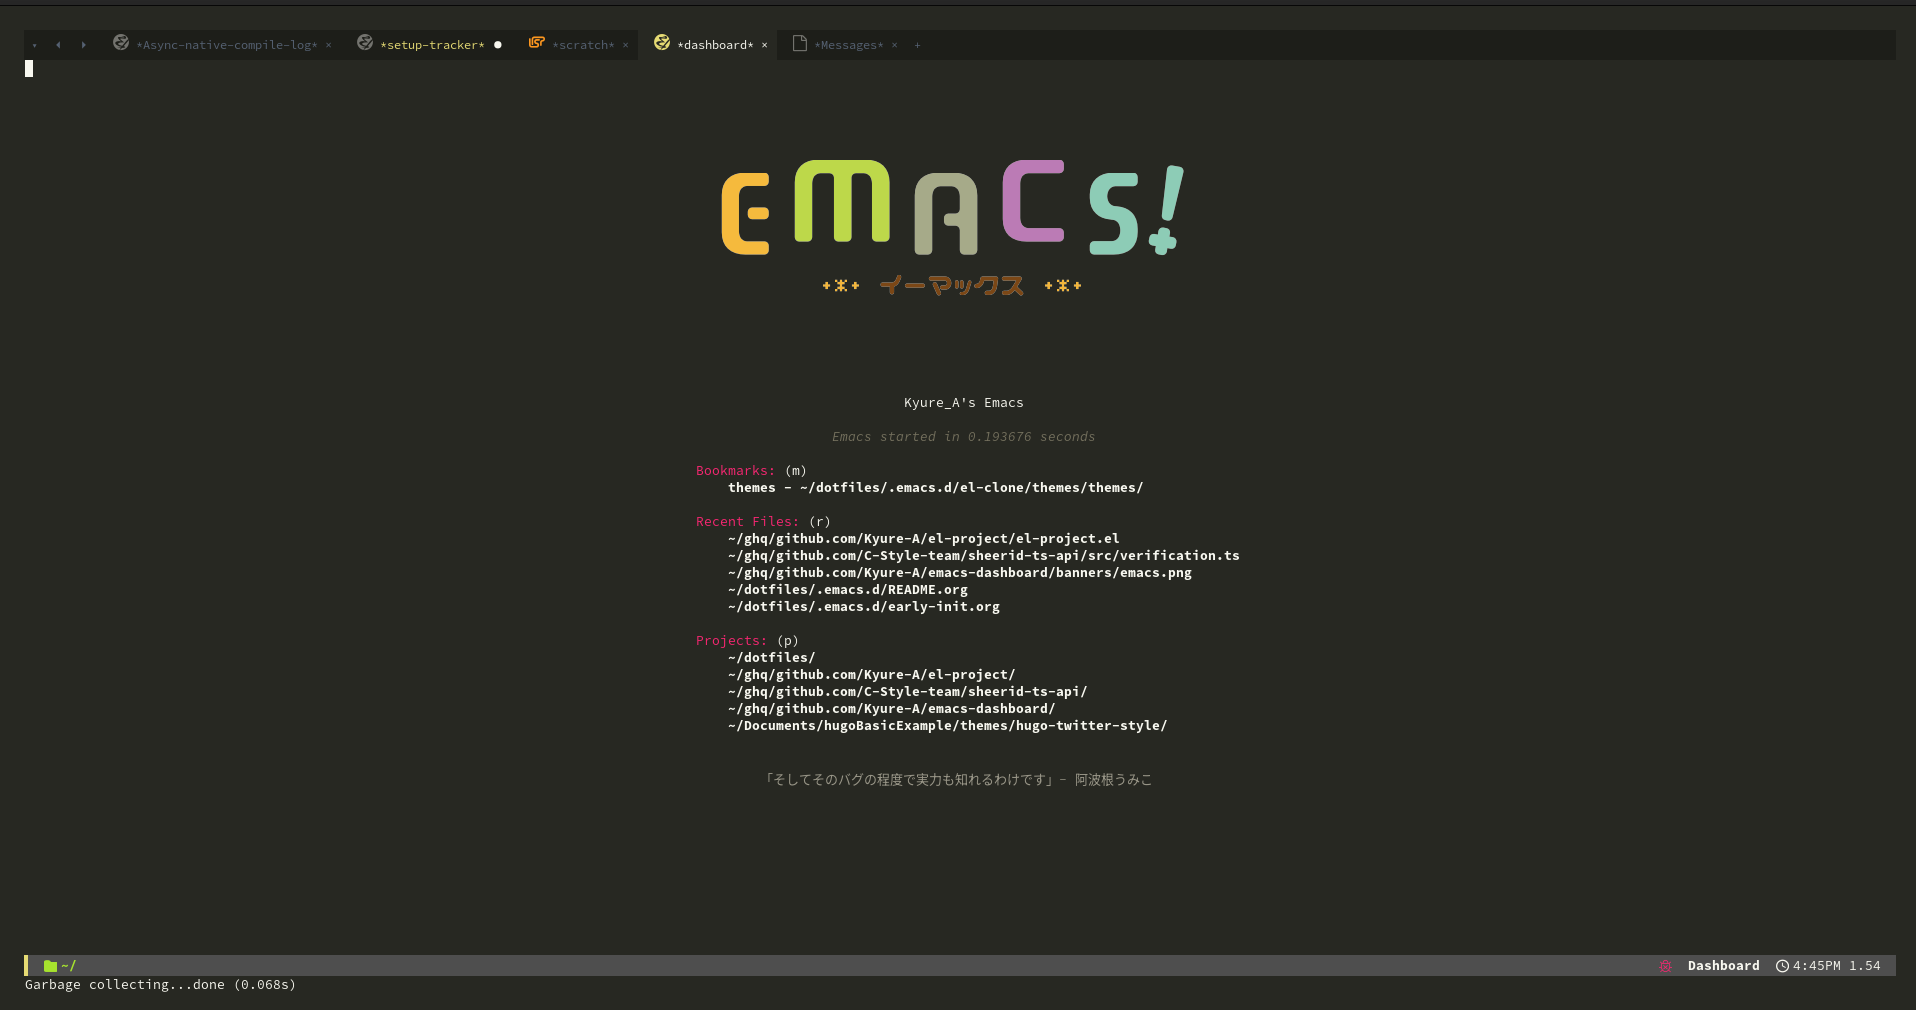
Task: Click the Garbage collecting...done echo message
Action: (x=160, y=985)
